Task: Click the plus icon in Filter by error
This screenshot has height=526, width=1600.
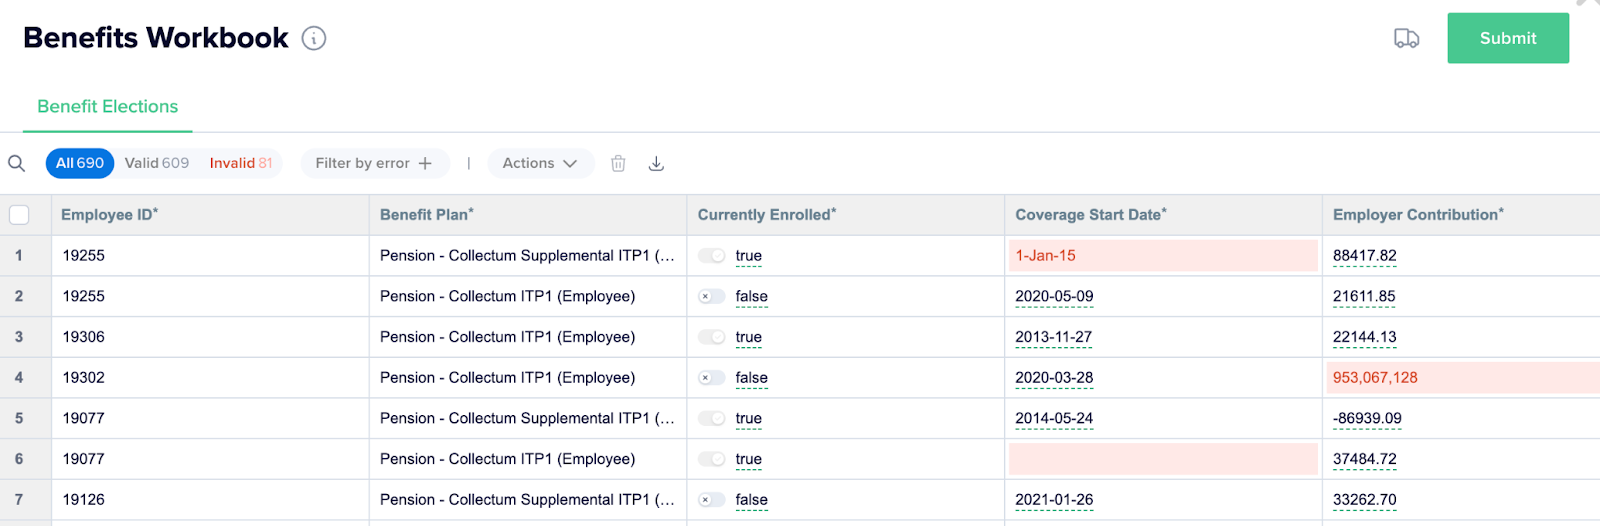Action: click(x=425, y=164)
